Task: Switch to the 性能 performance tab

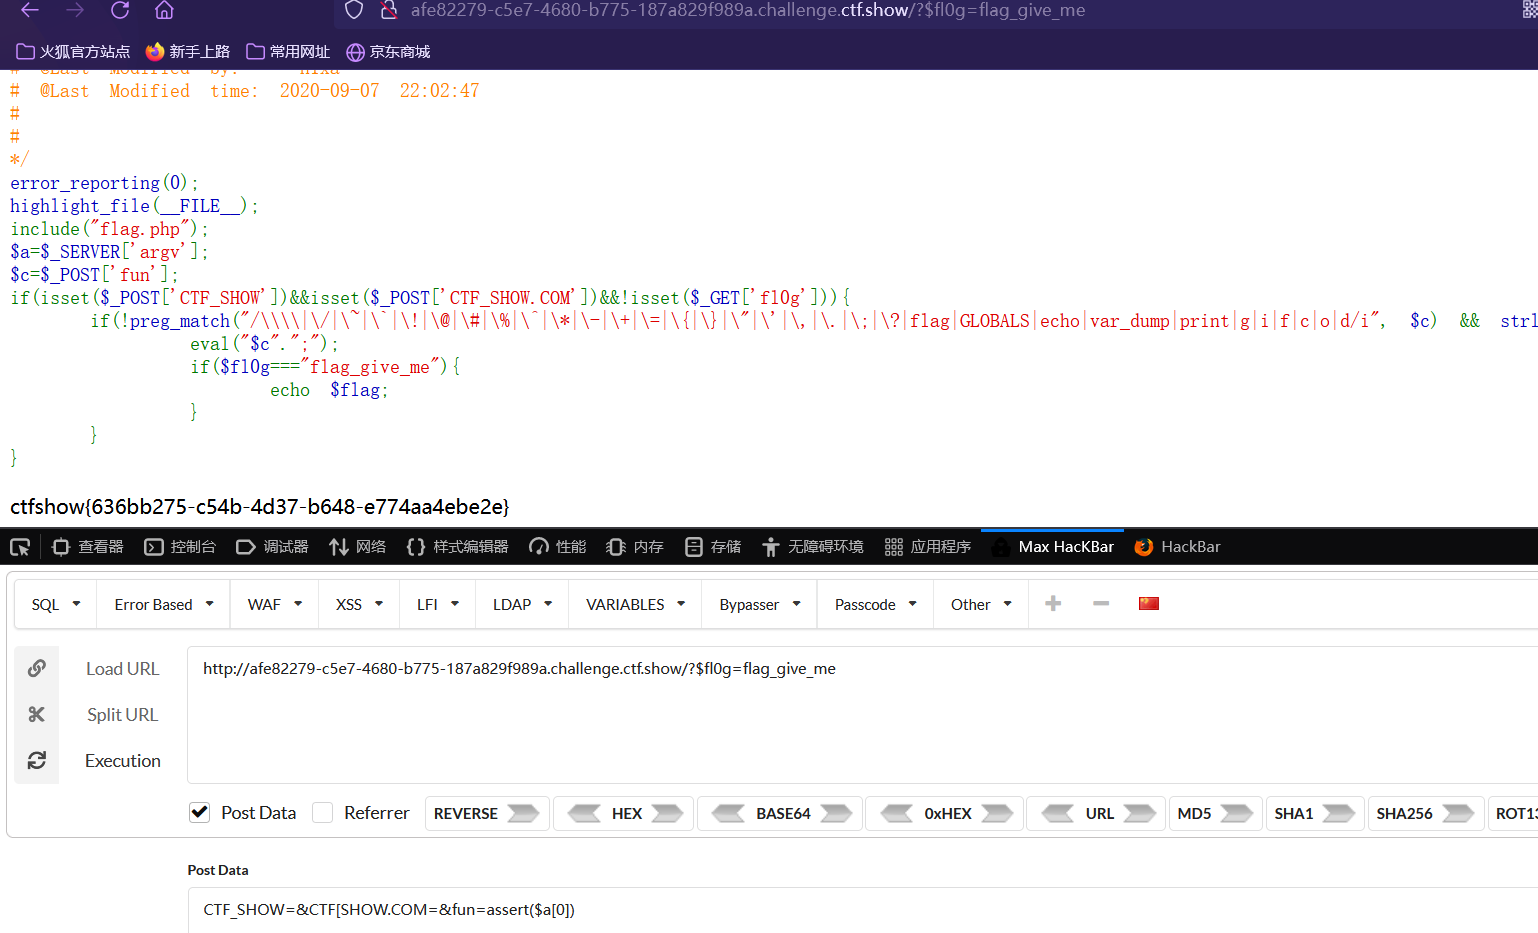Action: coord(558,547)
